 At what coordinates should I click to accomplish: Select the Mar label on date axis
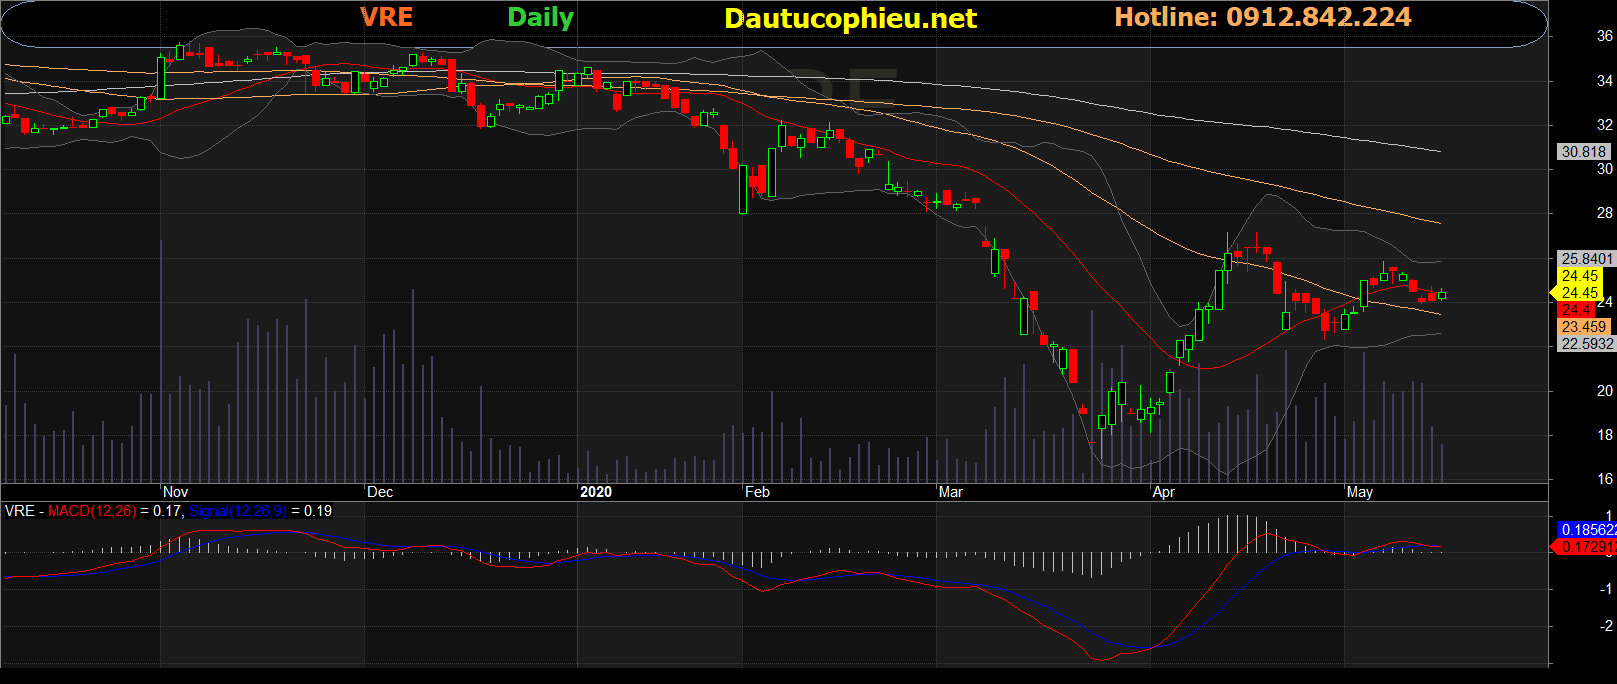950,492
